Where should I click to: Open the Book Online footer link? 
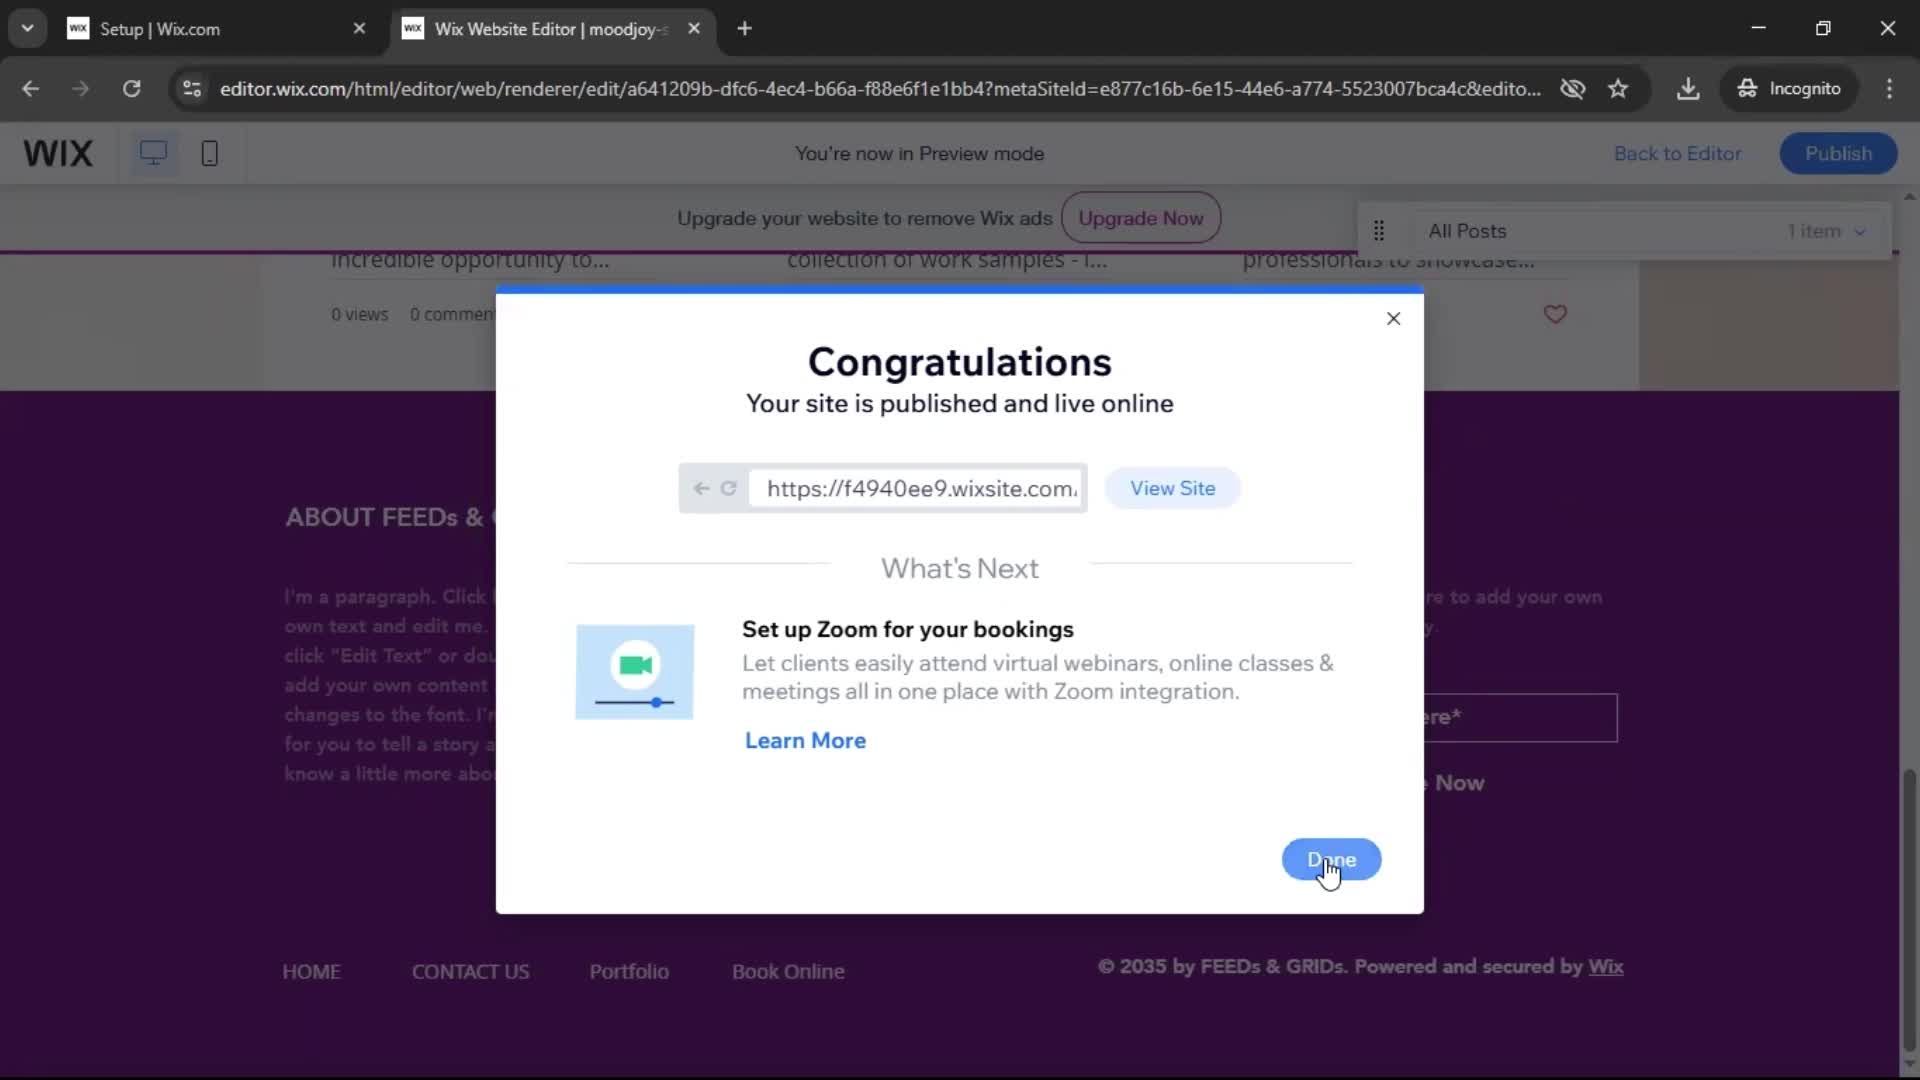(788, 972)
